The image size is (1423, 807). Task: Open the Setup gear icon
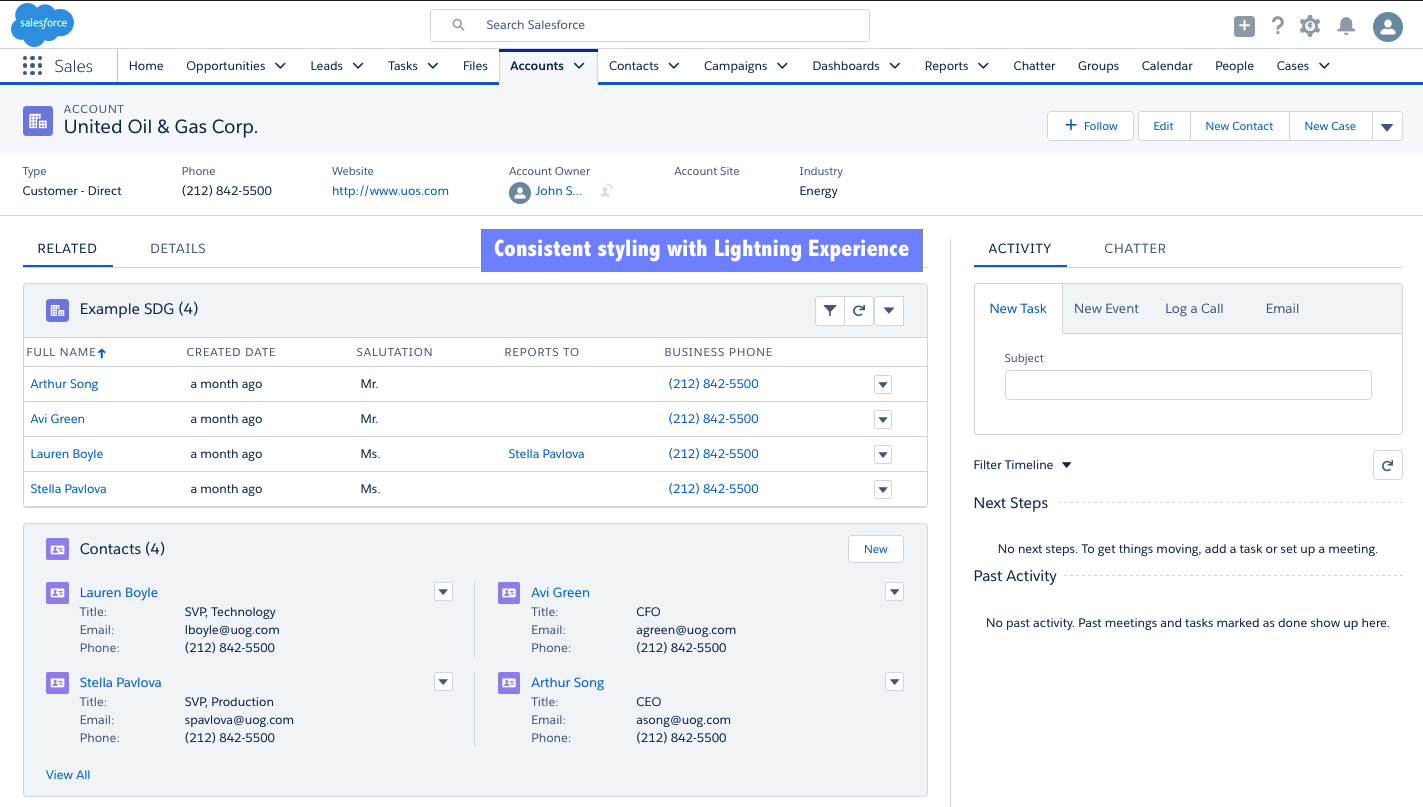pos(1310,26)
